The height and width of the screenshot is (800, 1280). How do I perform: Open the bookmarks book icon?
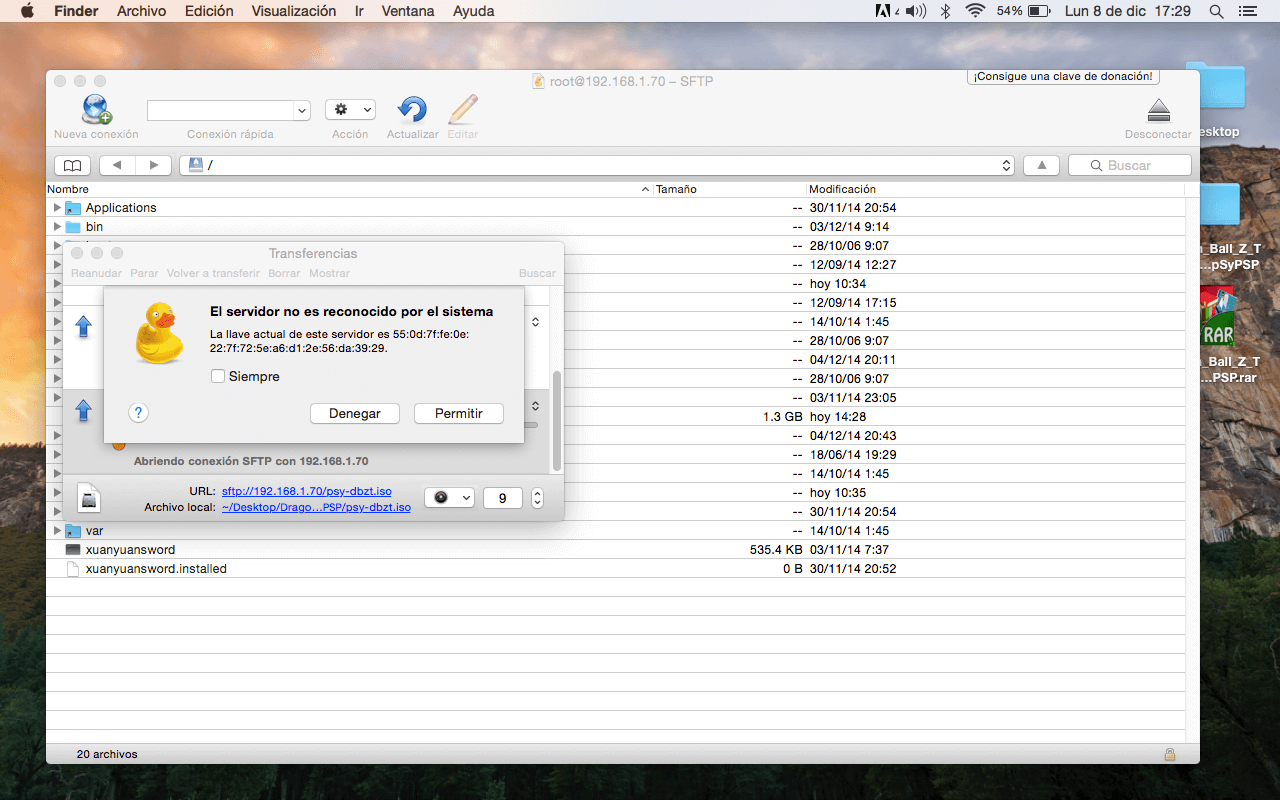coord(72,165)
